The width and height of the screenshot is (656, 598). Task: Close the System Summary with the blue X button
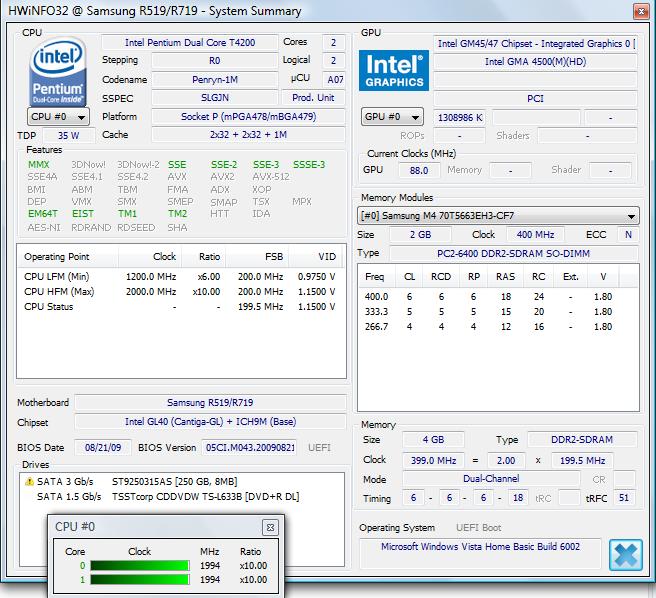tap(625, 555)
